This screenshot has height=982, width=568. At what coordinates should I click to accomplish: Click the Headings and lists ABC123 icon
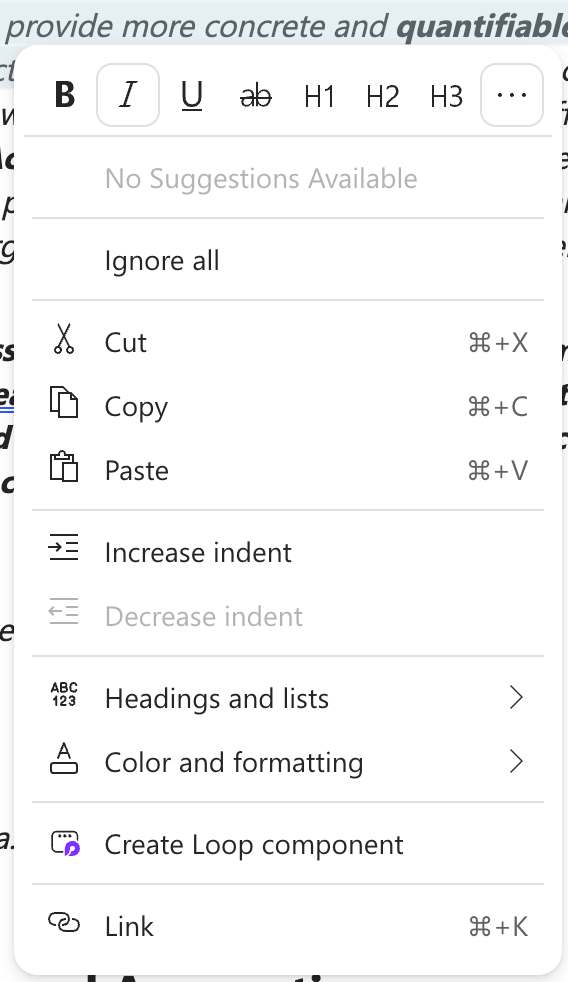[x=64, y=695]
